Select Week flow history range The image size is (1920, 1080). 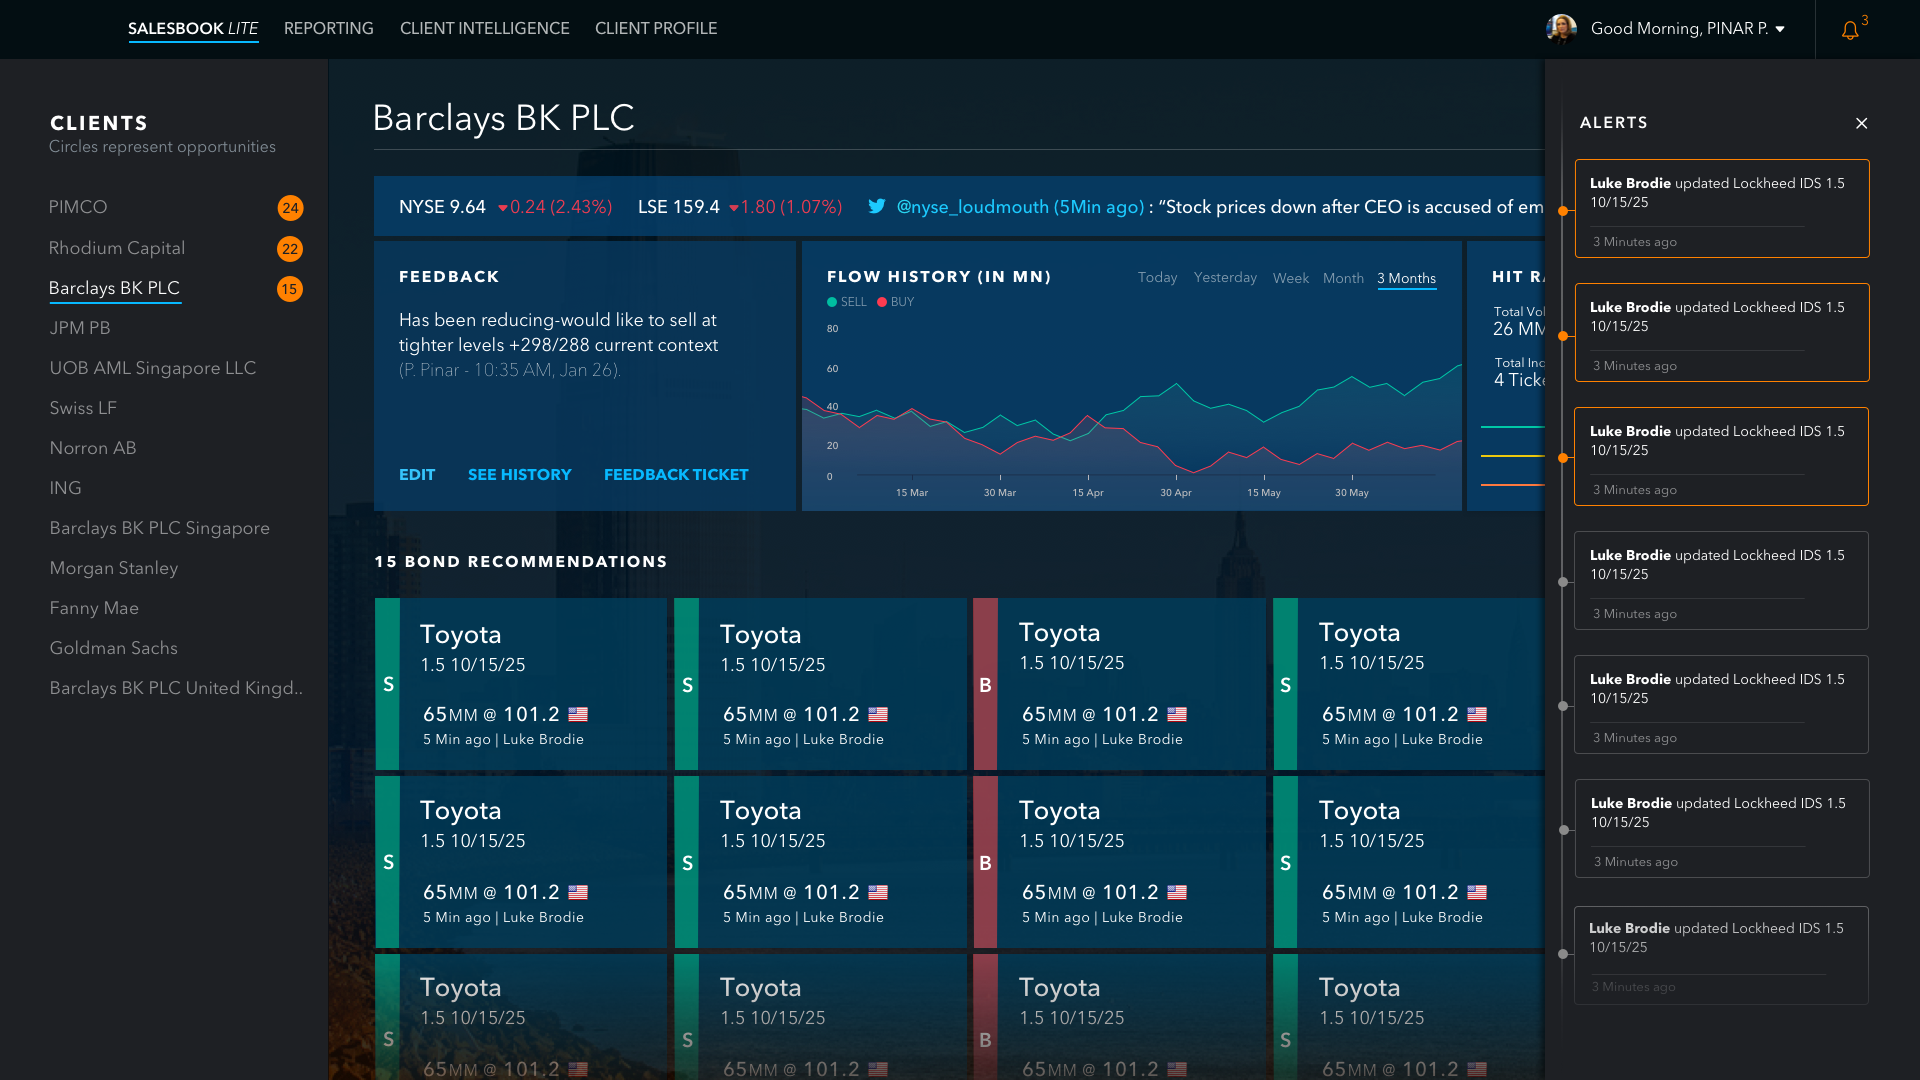pyautogui.click(x=1291, y=279)
